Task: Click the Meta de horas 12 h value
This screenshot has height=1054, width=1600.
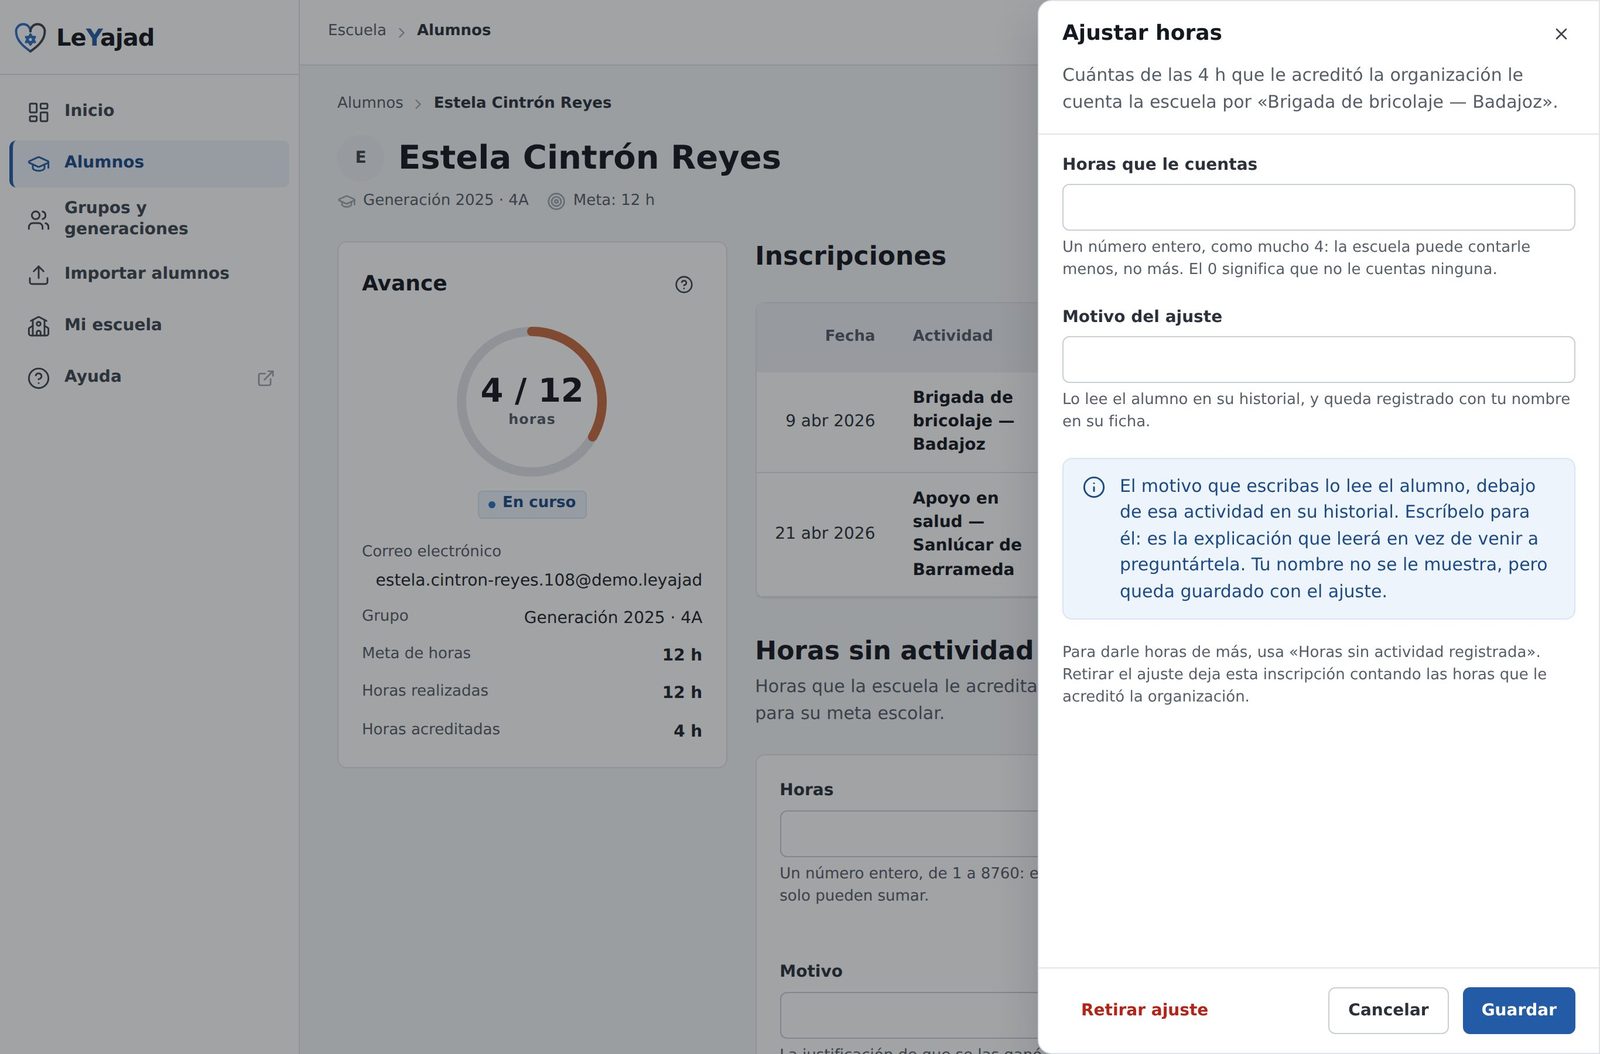Action: pos(682,655)
